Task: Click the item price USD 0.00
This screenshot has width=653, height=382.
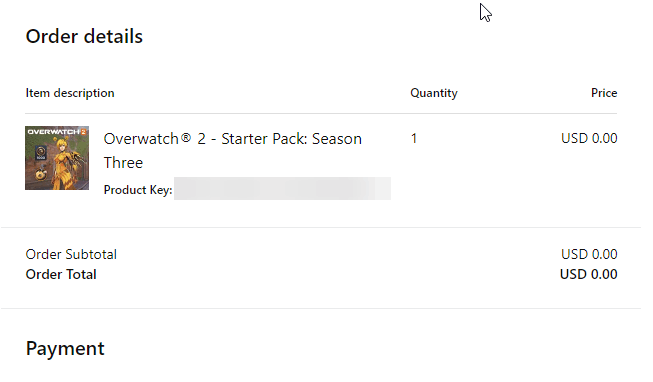Action: 589,138
